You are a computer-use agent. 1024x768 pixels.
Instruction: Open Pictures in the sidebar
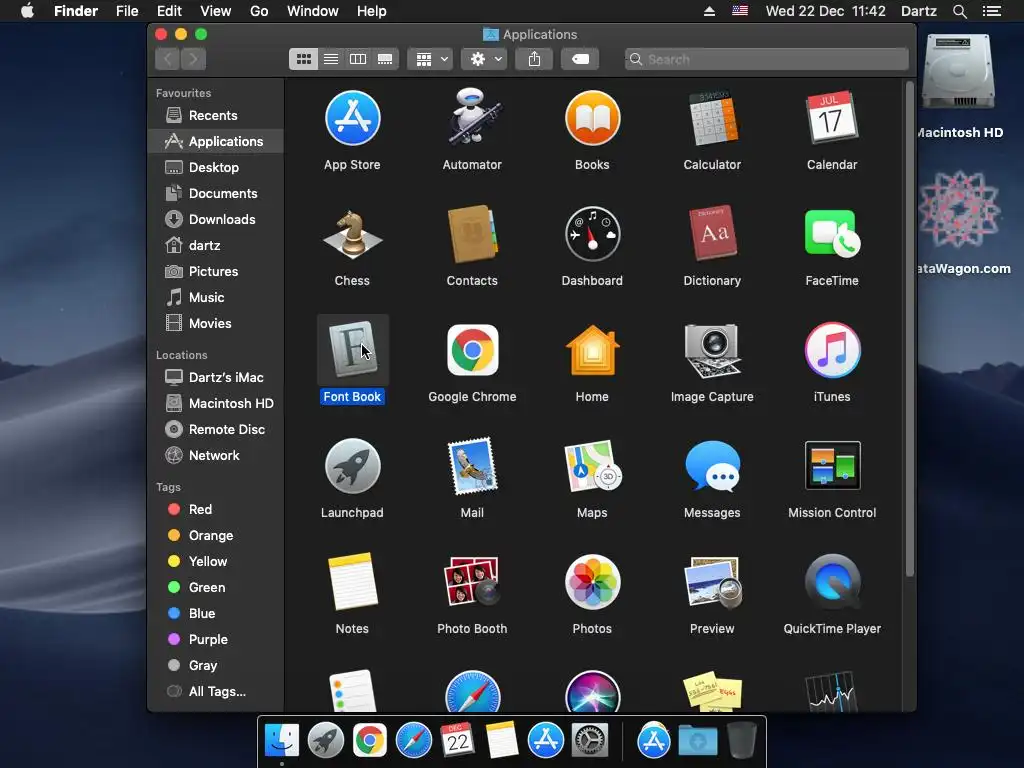(x=216, y=272)
